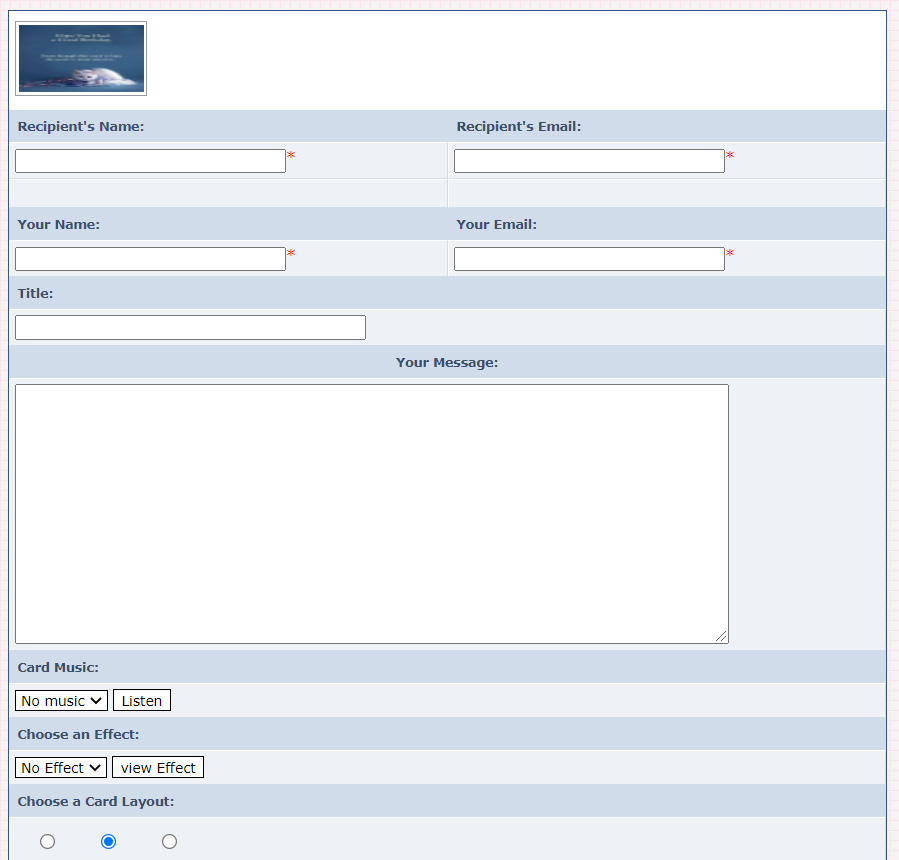899x860 pixels.
Task: Click the 'Your Message:' heading text
Action: pos(447,362)
